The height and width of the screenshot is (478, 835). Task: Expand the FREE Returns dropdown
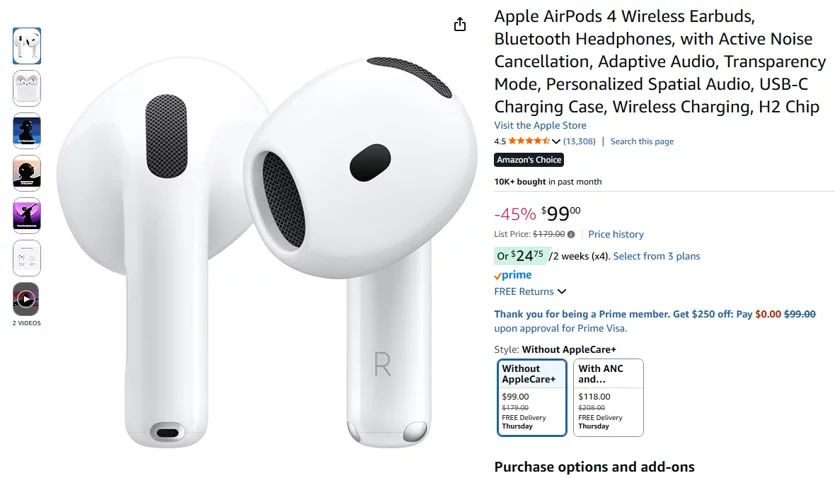coord(530,292)
